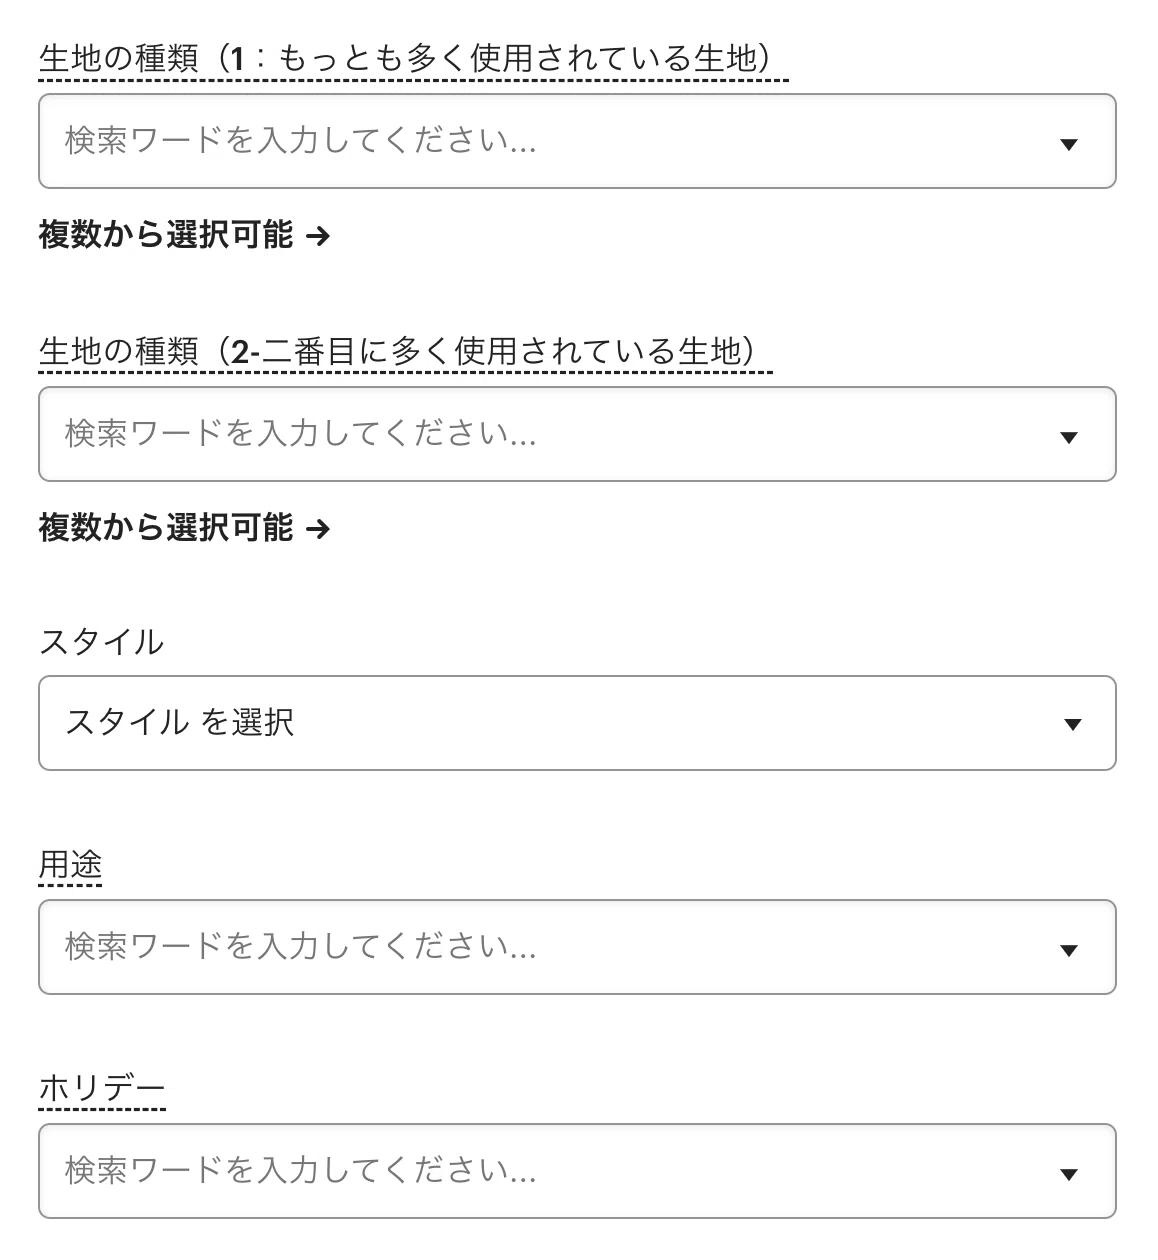Open the スタイル を選択 dropdown
The image size is (1158, 1260).
coord(577,723)
